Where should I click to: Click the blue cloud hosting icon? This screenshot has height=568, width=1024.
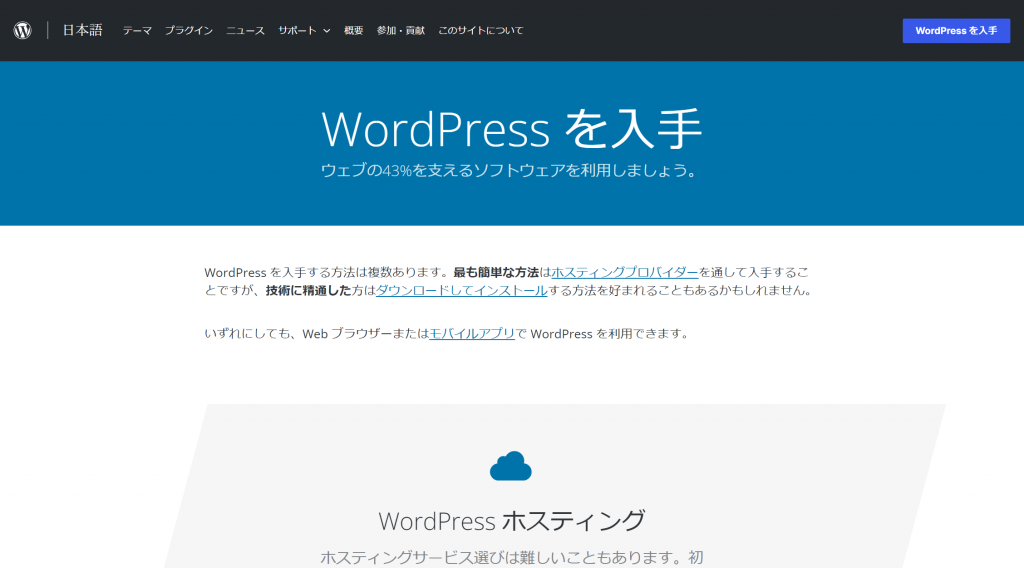(511, 466)
